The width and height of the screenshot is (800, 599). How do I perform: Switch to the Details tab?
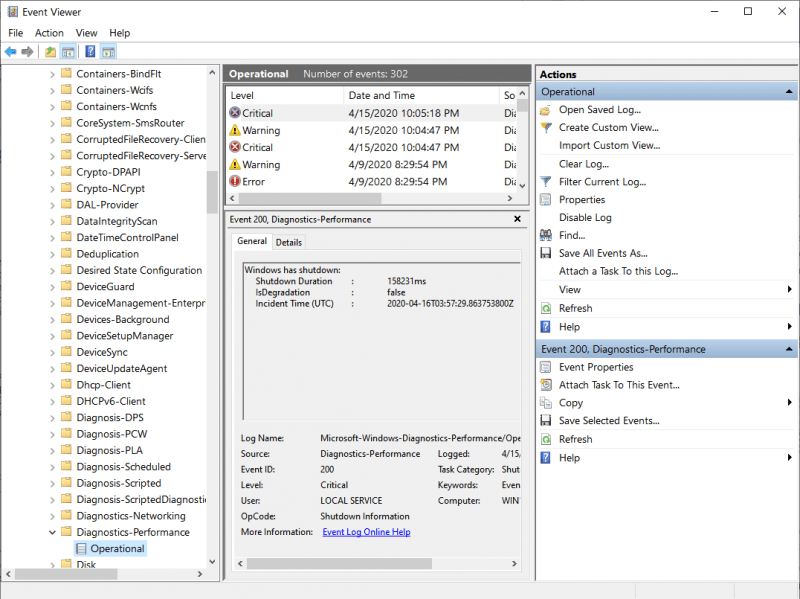[x=289, y=241]
